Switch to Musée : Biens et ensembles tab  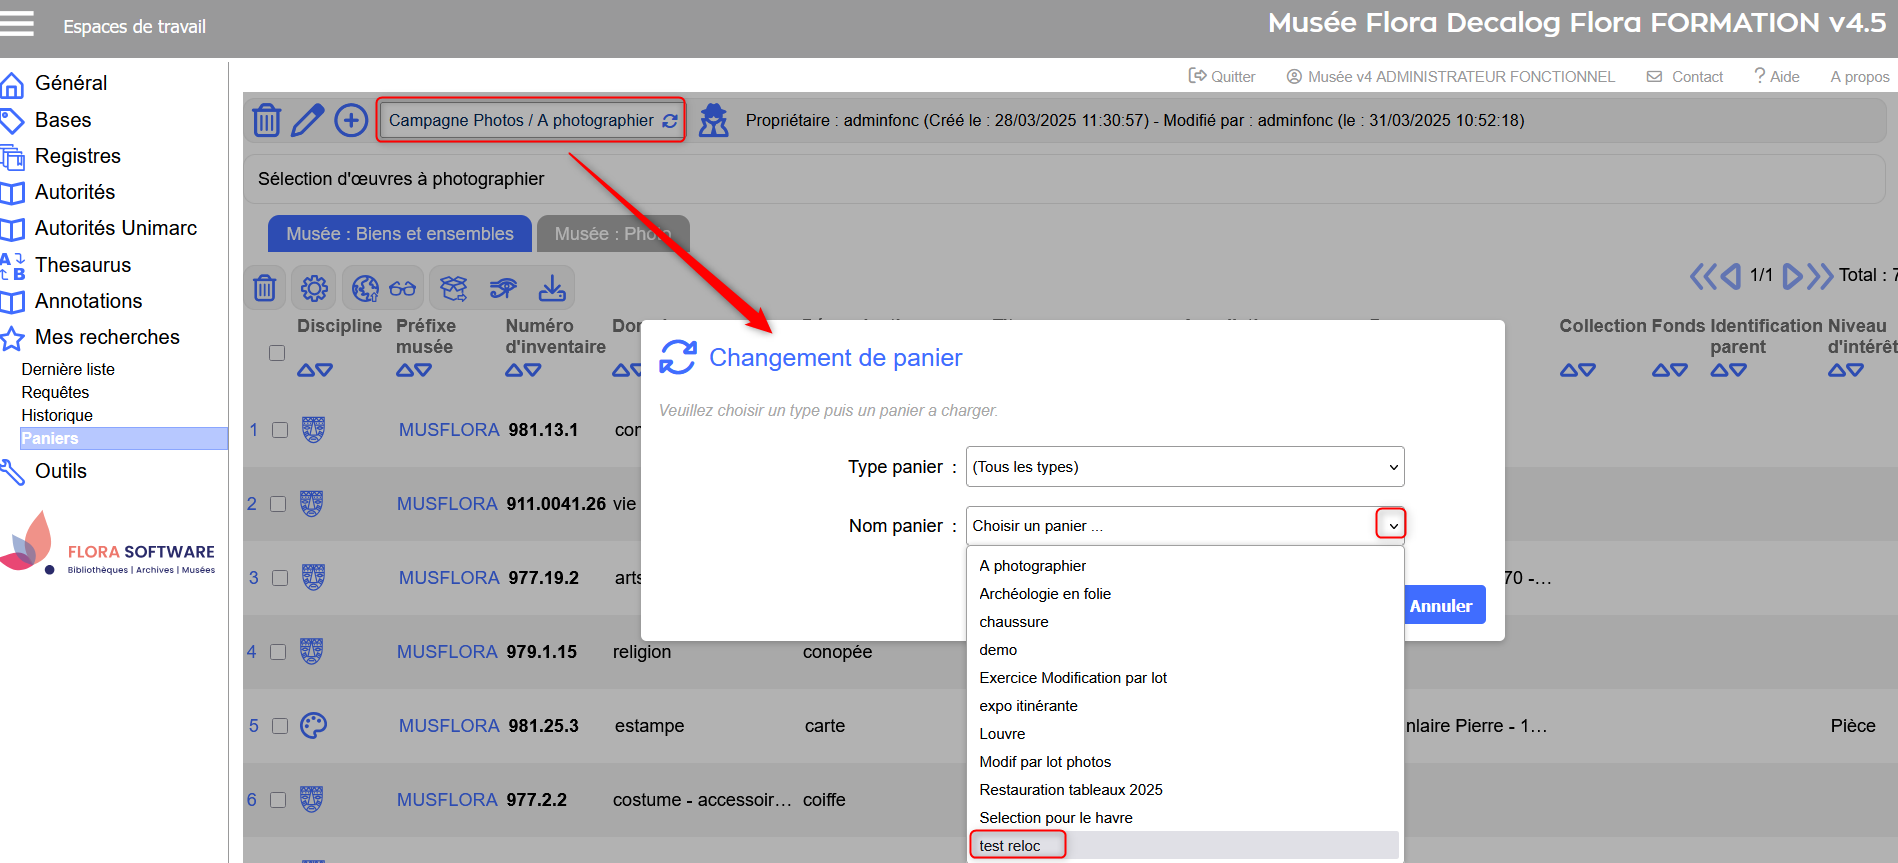[x=399, y=234]
